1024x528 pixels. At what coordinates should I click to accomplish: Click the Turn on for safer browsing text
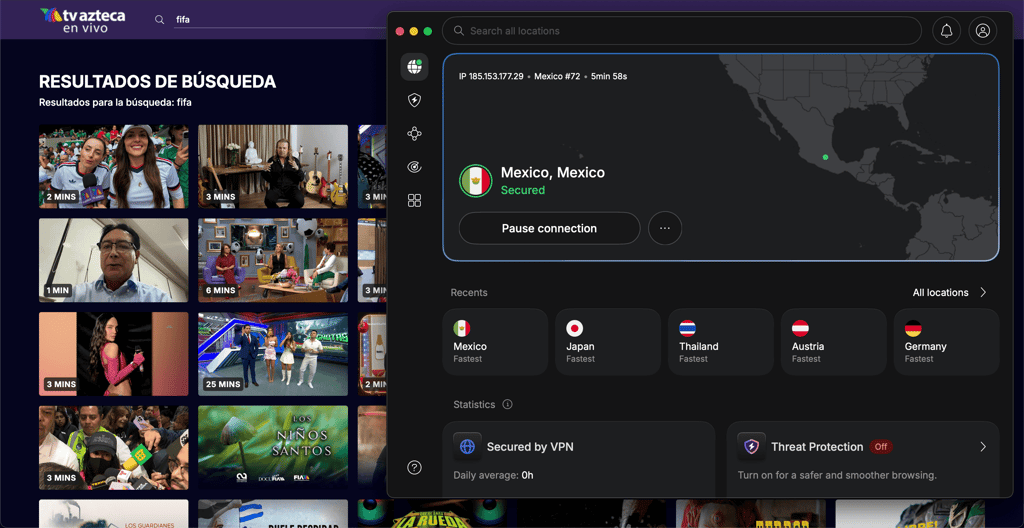(837, 475)
